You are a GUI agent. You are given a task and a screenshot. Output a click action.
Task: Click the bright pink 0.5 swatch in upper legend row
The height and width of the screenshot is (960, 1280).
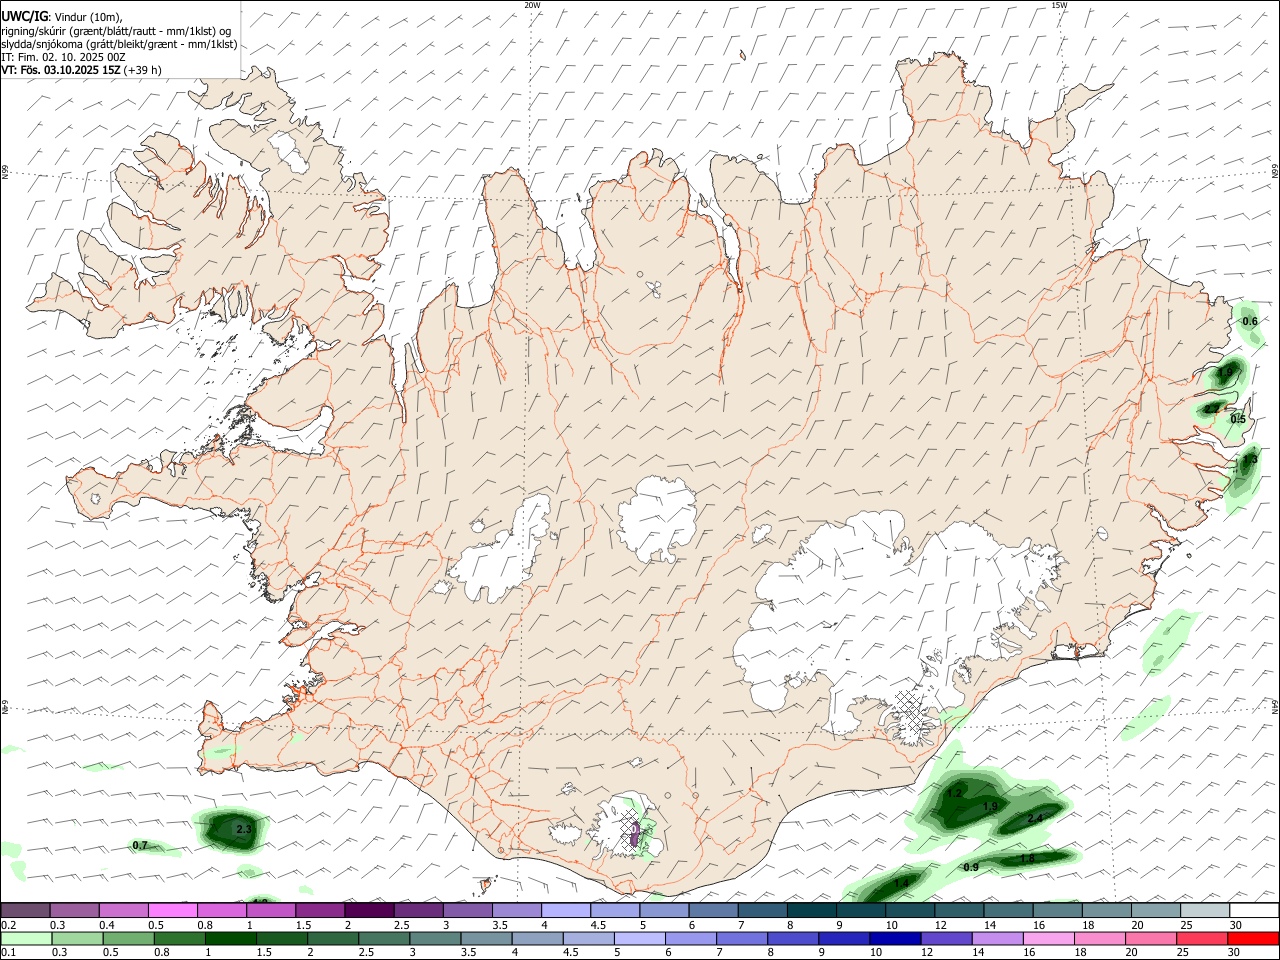(x=172, y=910)
